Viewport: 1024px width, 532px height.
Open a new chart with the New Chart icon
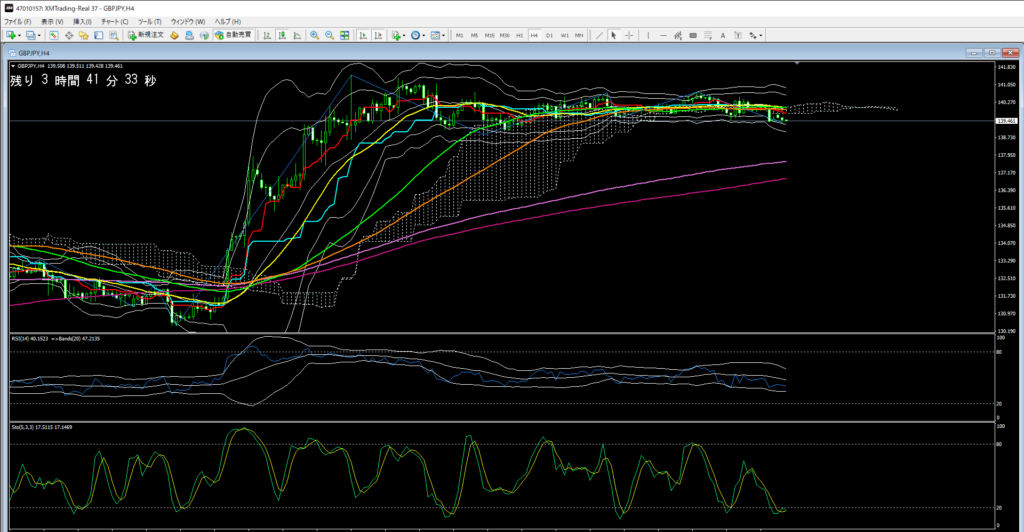[10, 35]
